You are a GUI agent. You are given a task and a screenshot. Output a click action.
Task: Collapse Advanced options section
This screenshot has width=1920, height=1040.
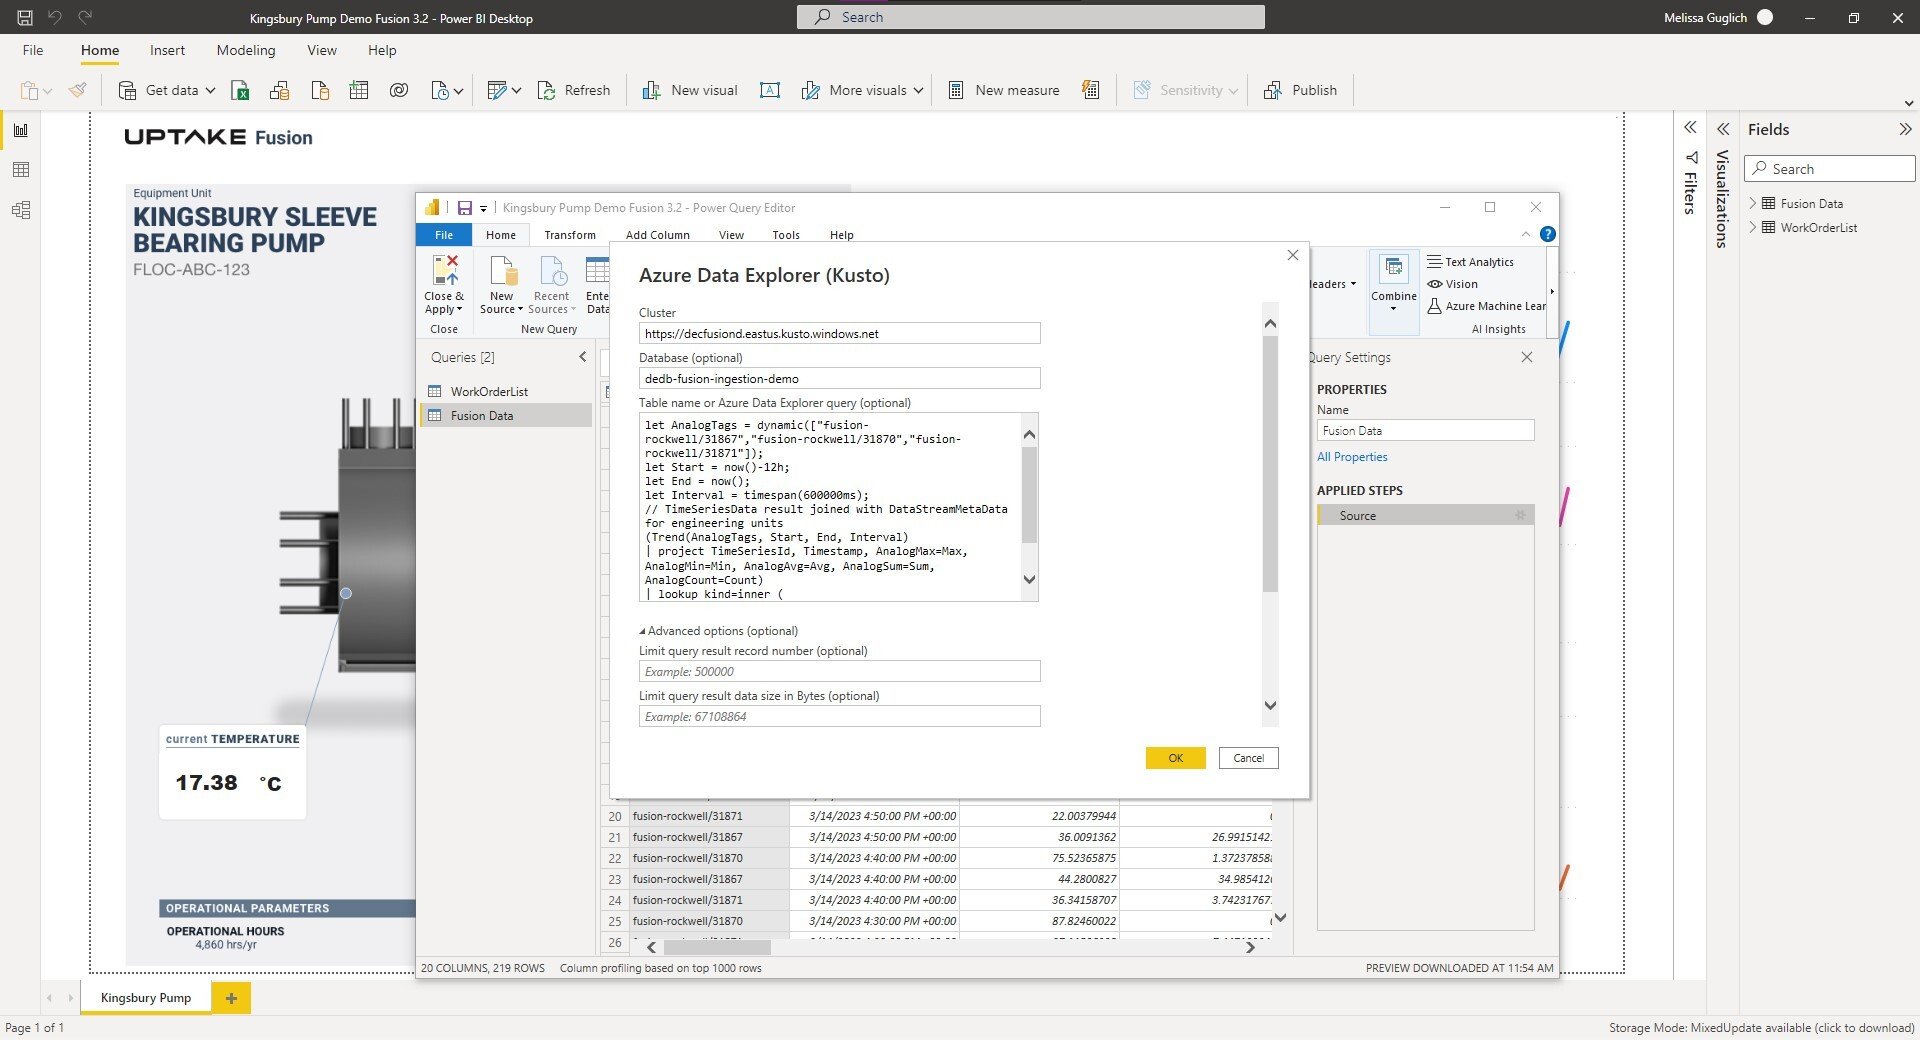(x=643, y=631)
